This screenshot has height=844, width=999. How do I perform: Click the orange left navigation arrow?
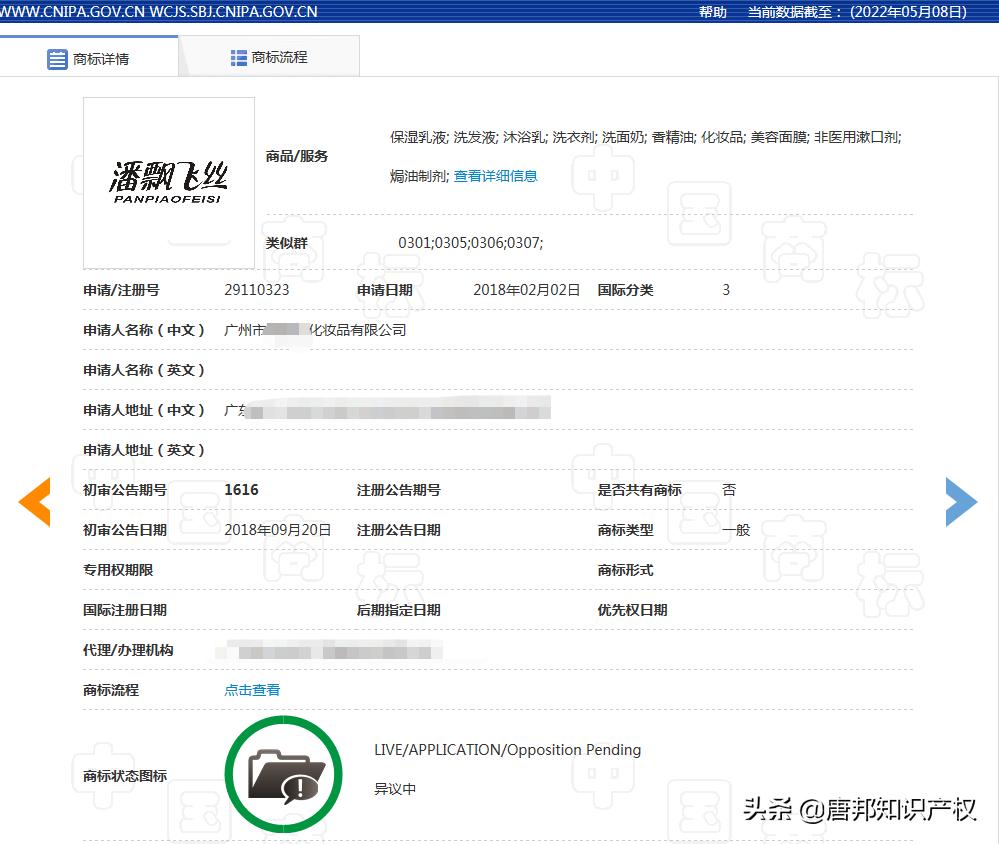point(36,502)
